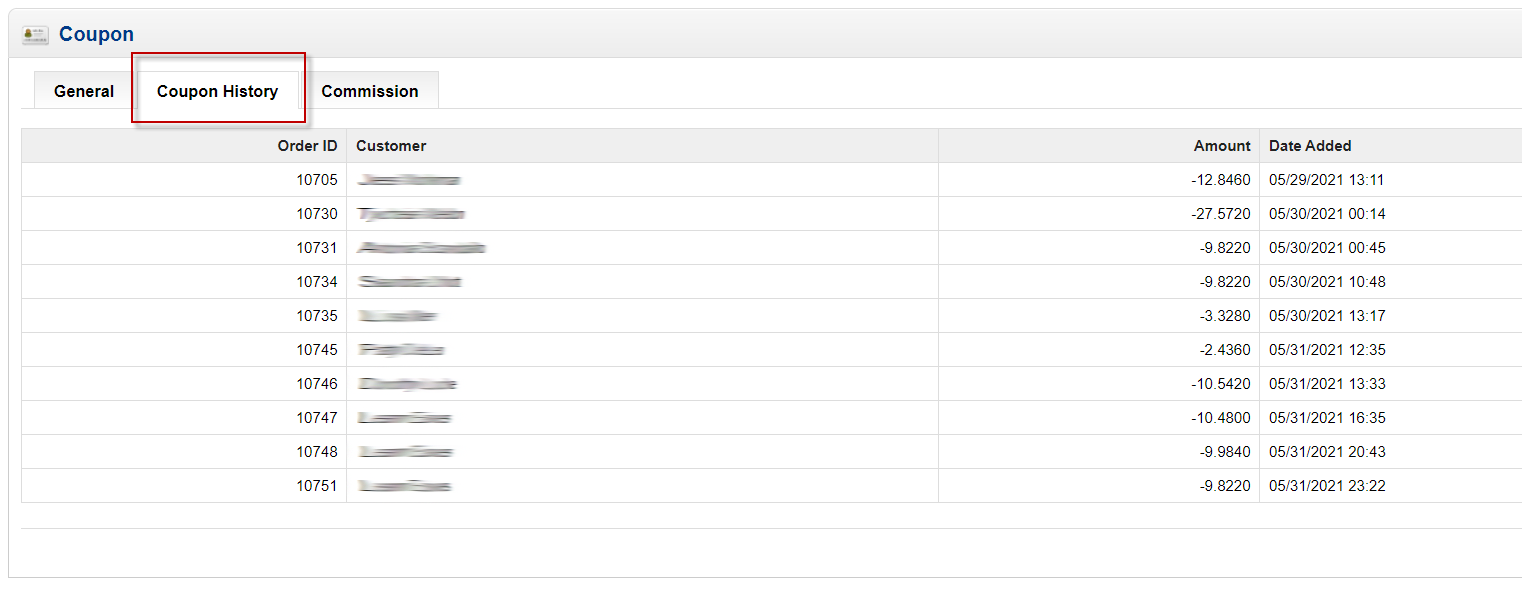Select order ID 10746 row

point(771,384)
